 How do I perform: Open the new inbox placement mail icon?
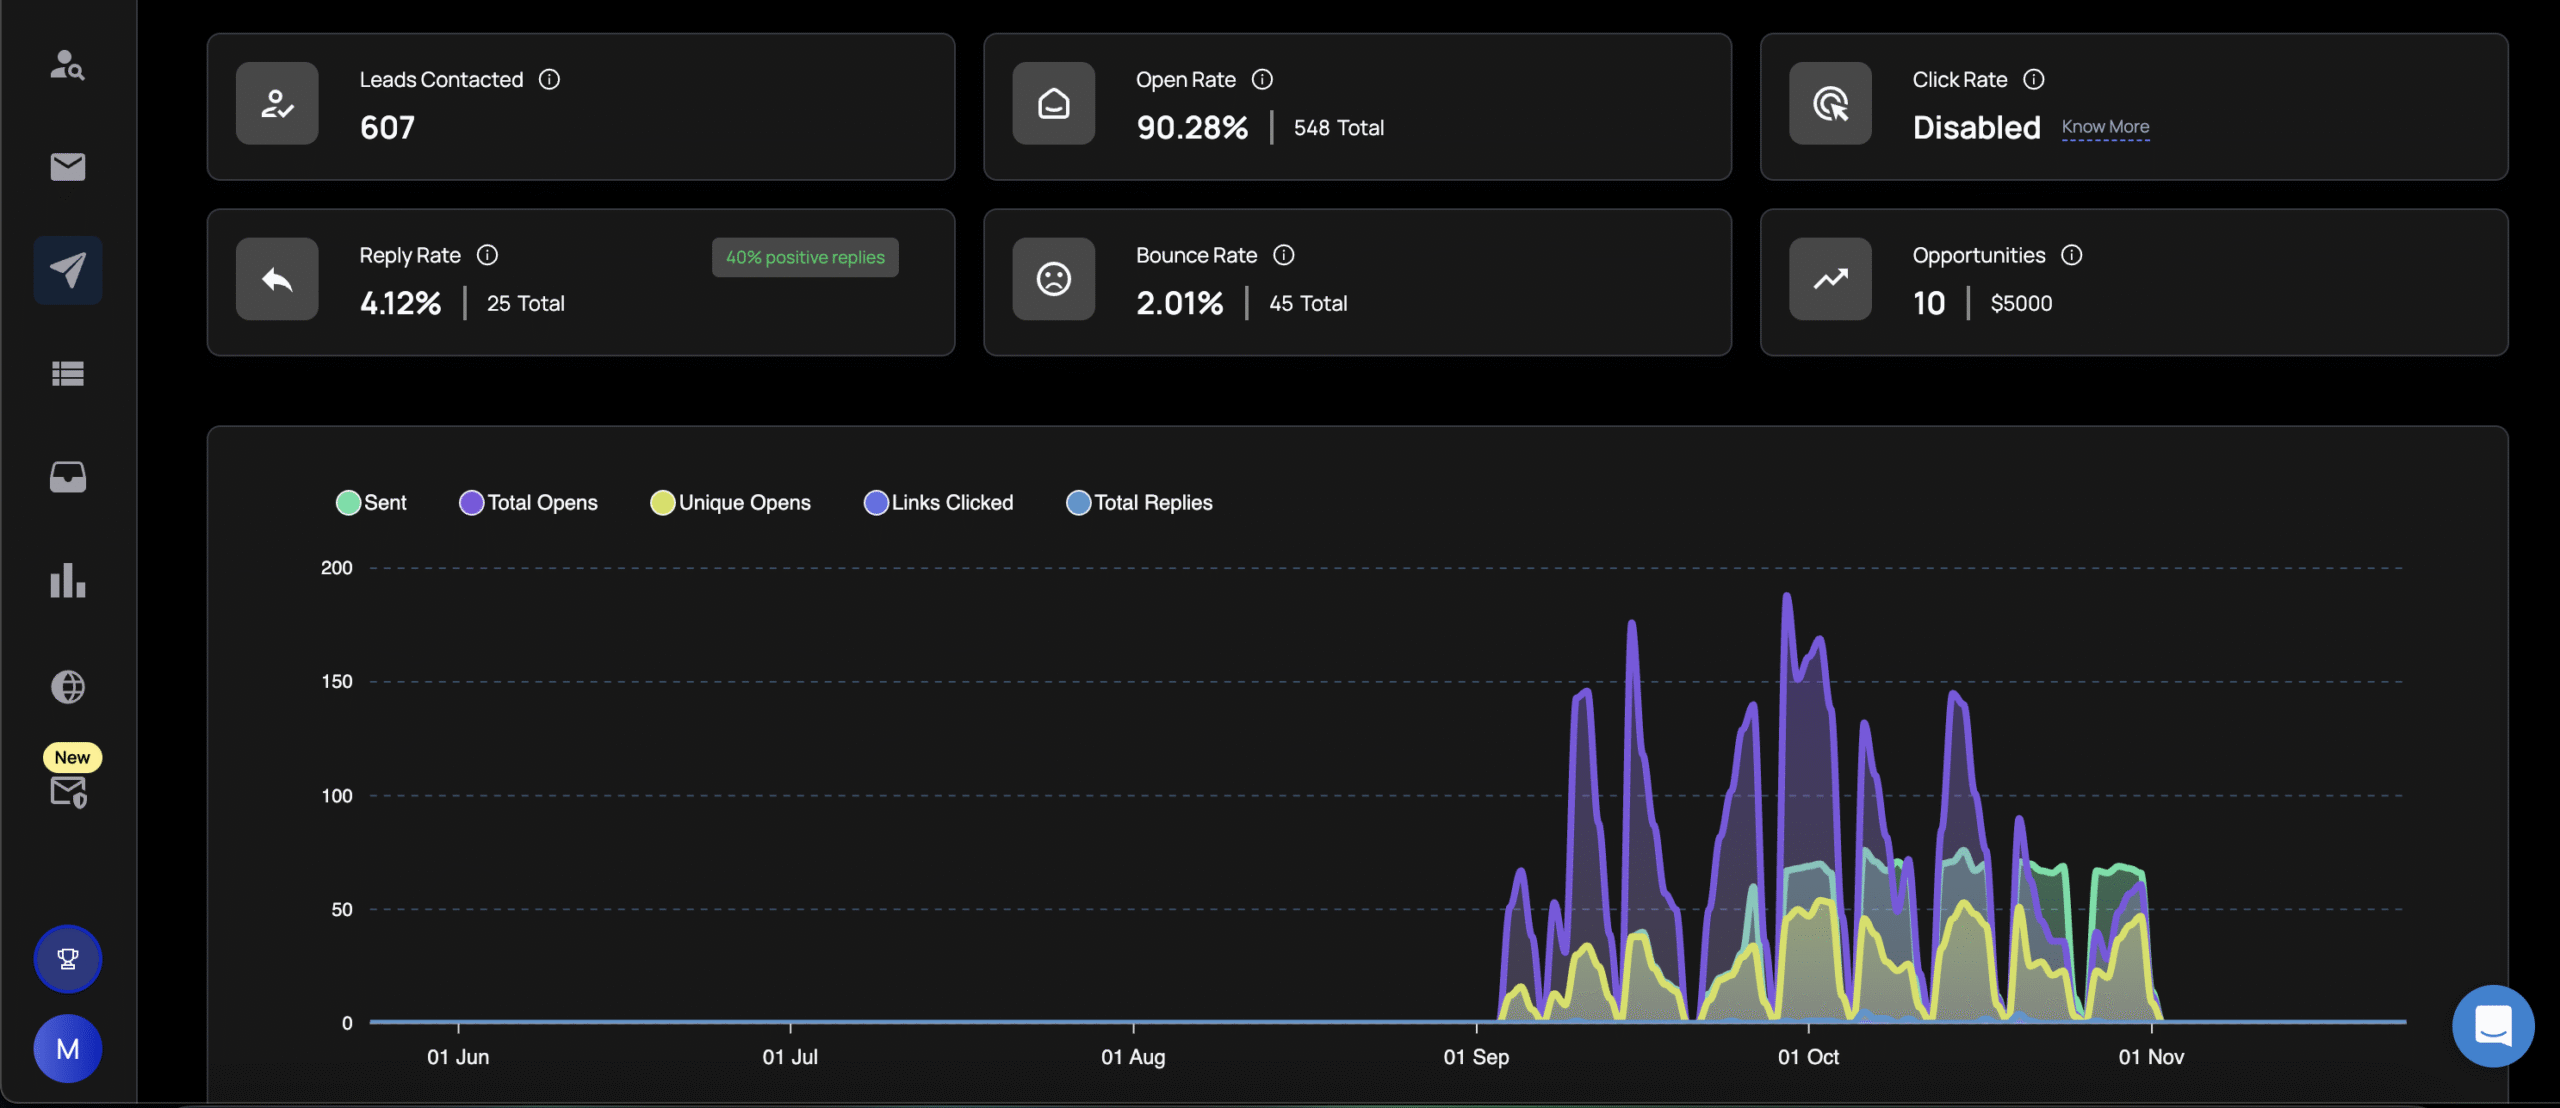[67, 791]
